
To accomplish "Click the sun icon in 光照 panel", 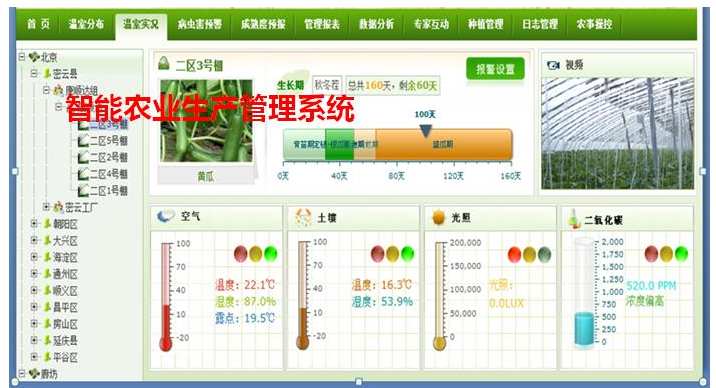I will 438,217.
